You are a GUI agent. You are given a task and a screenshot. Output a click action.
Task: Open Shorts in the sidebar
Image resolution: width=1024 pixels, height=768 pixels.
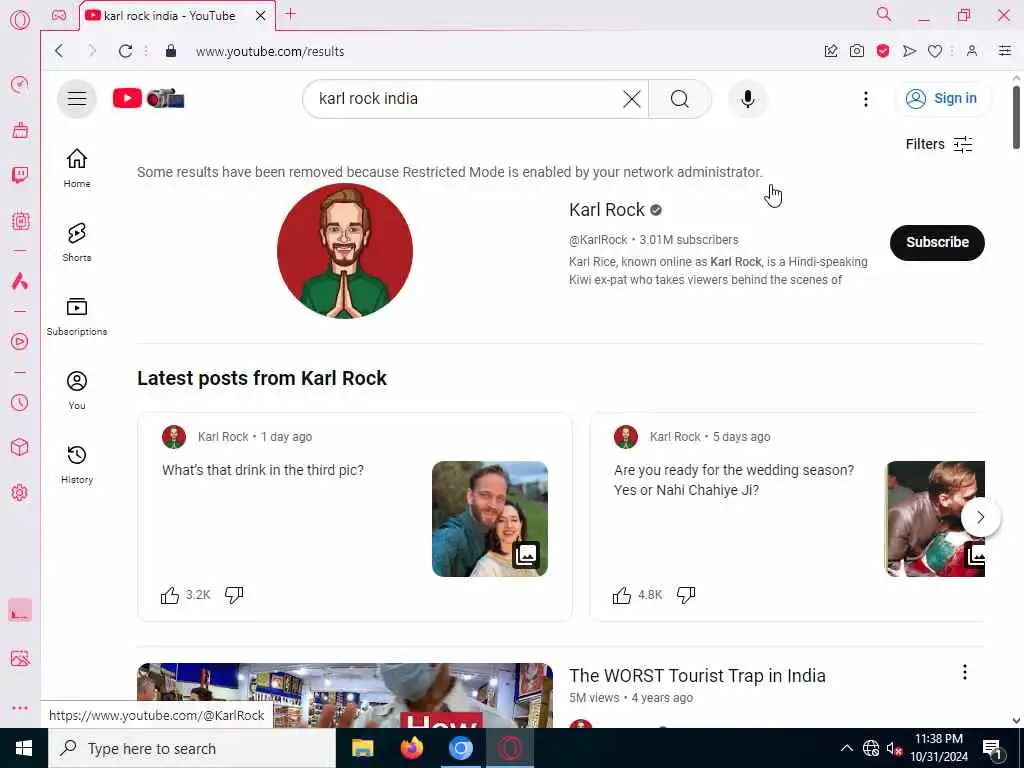coord(77,242)
